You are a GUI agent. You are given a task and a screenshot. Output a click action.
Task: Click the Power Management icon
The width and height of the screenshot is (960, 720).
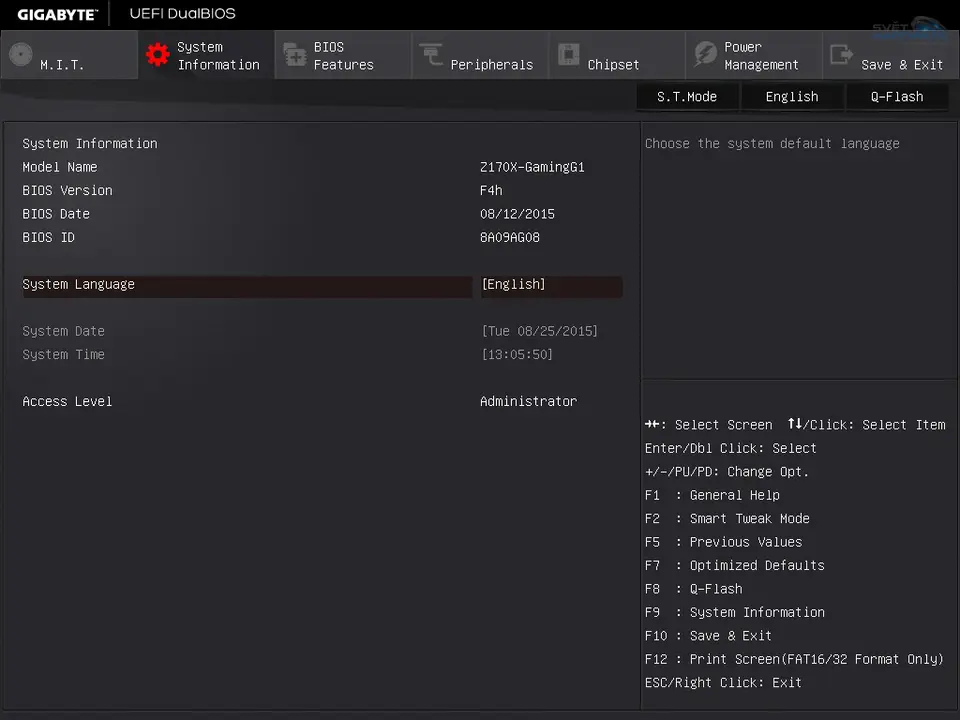click(706, 55)
